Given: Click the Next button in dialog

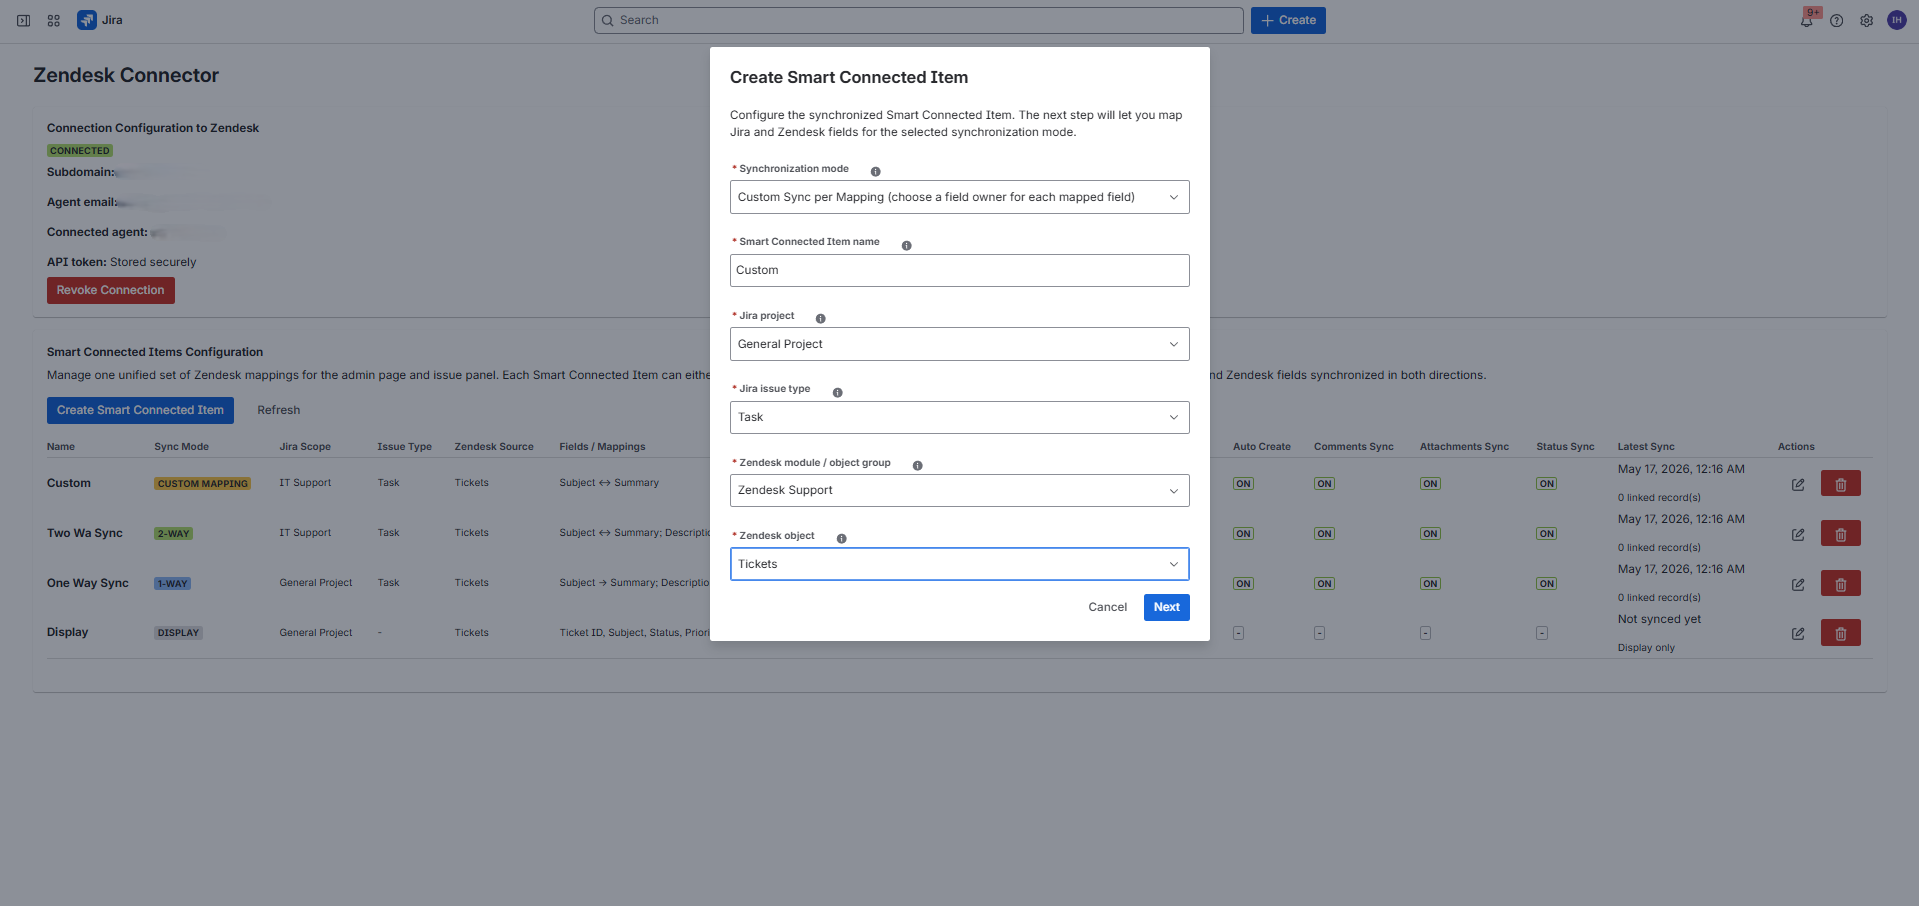Looking at the screenshot, I should 1166,607.
